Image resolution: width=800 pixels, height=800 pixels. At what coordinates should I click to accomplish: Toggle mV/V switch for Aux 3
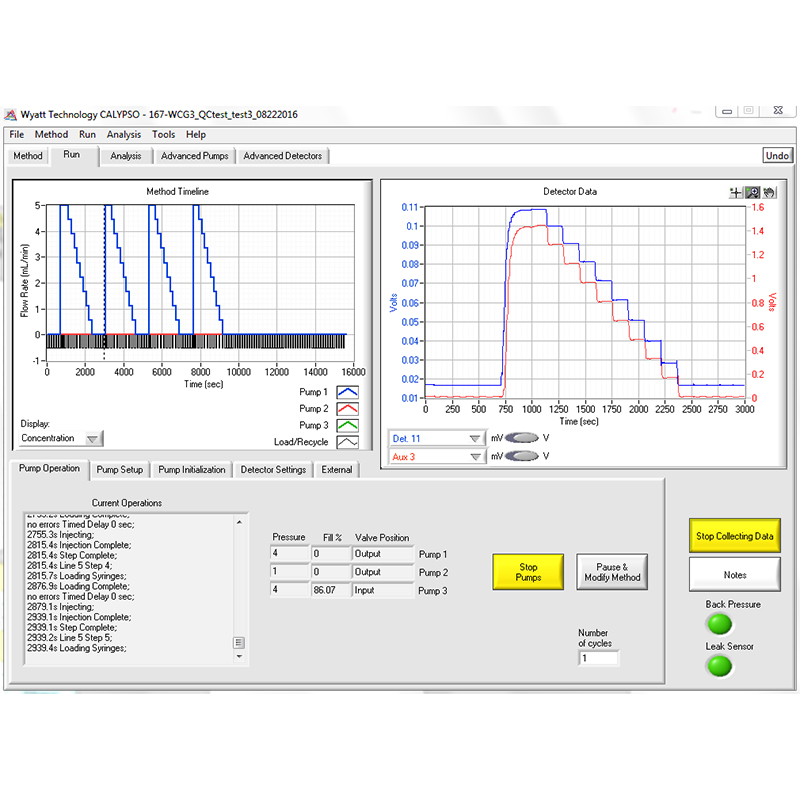[521, 456]
